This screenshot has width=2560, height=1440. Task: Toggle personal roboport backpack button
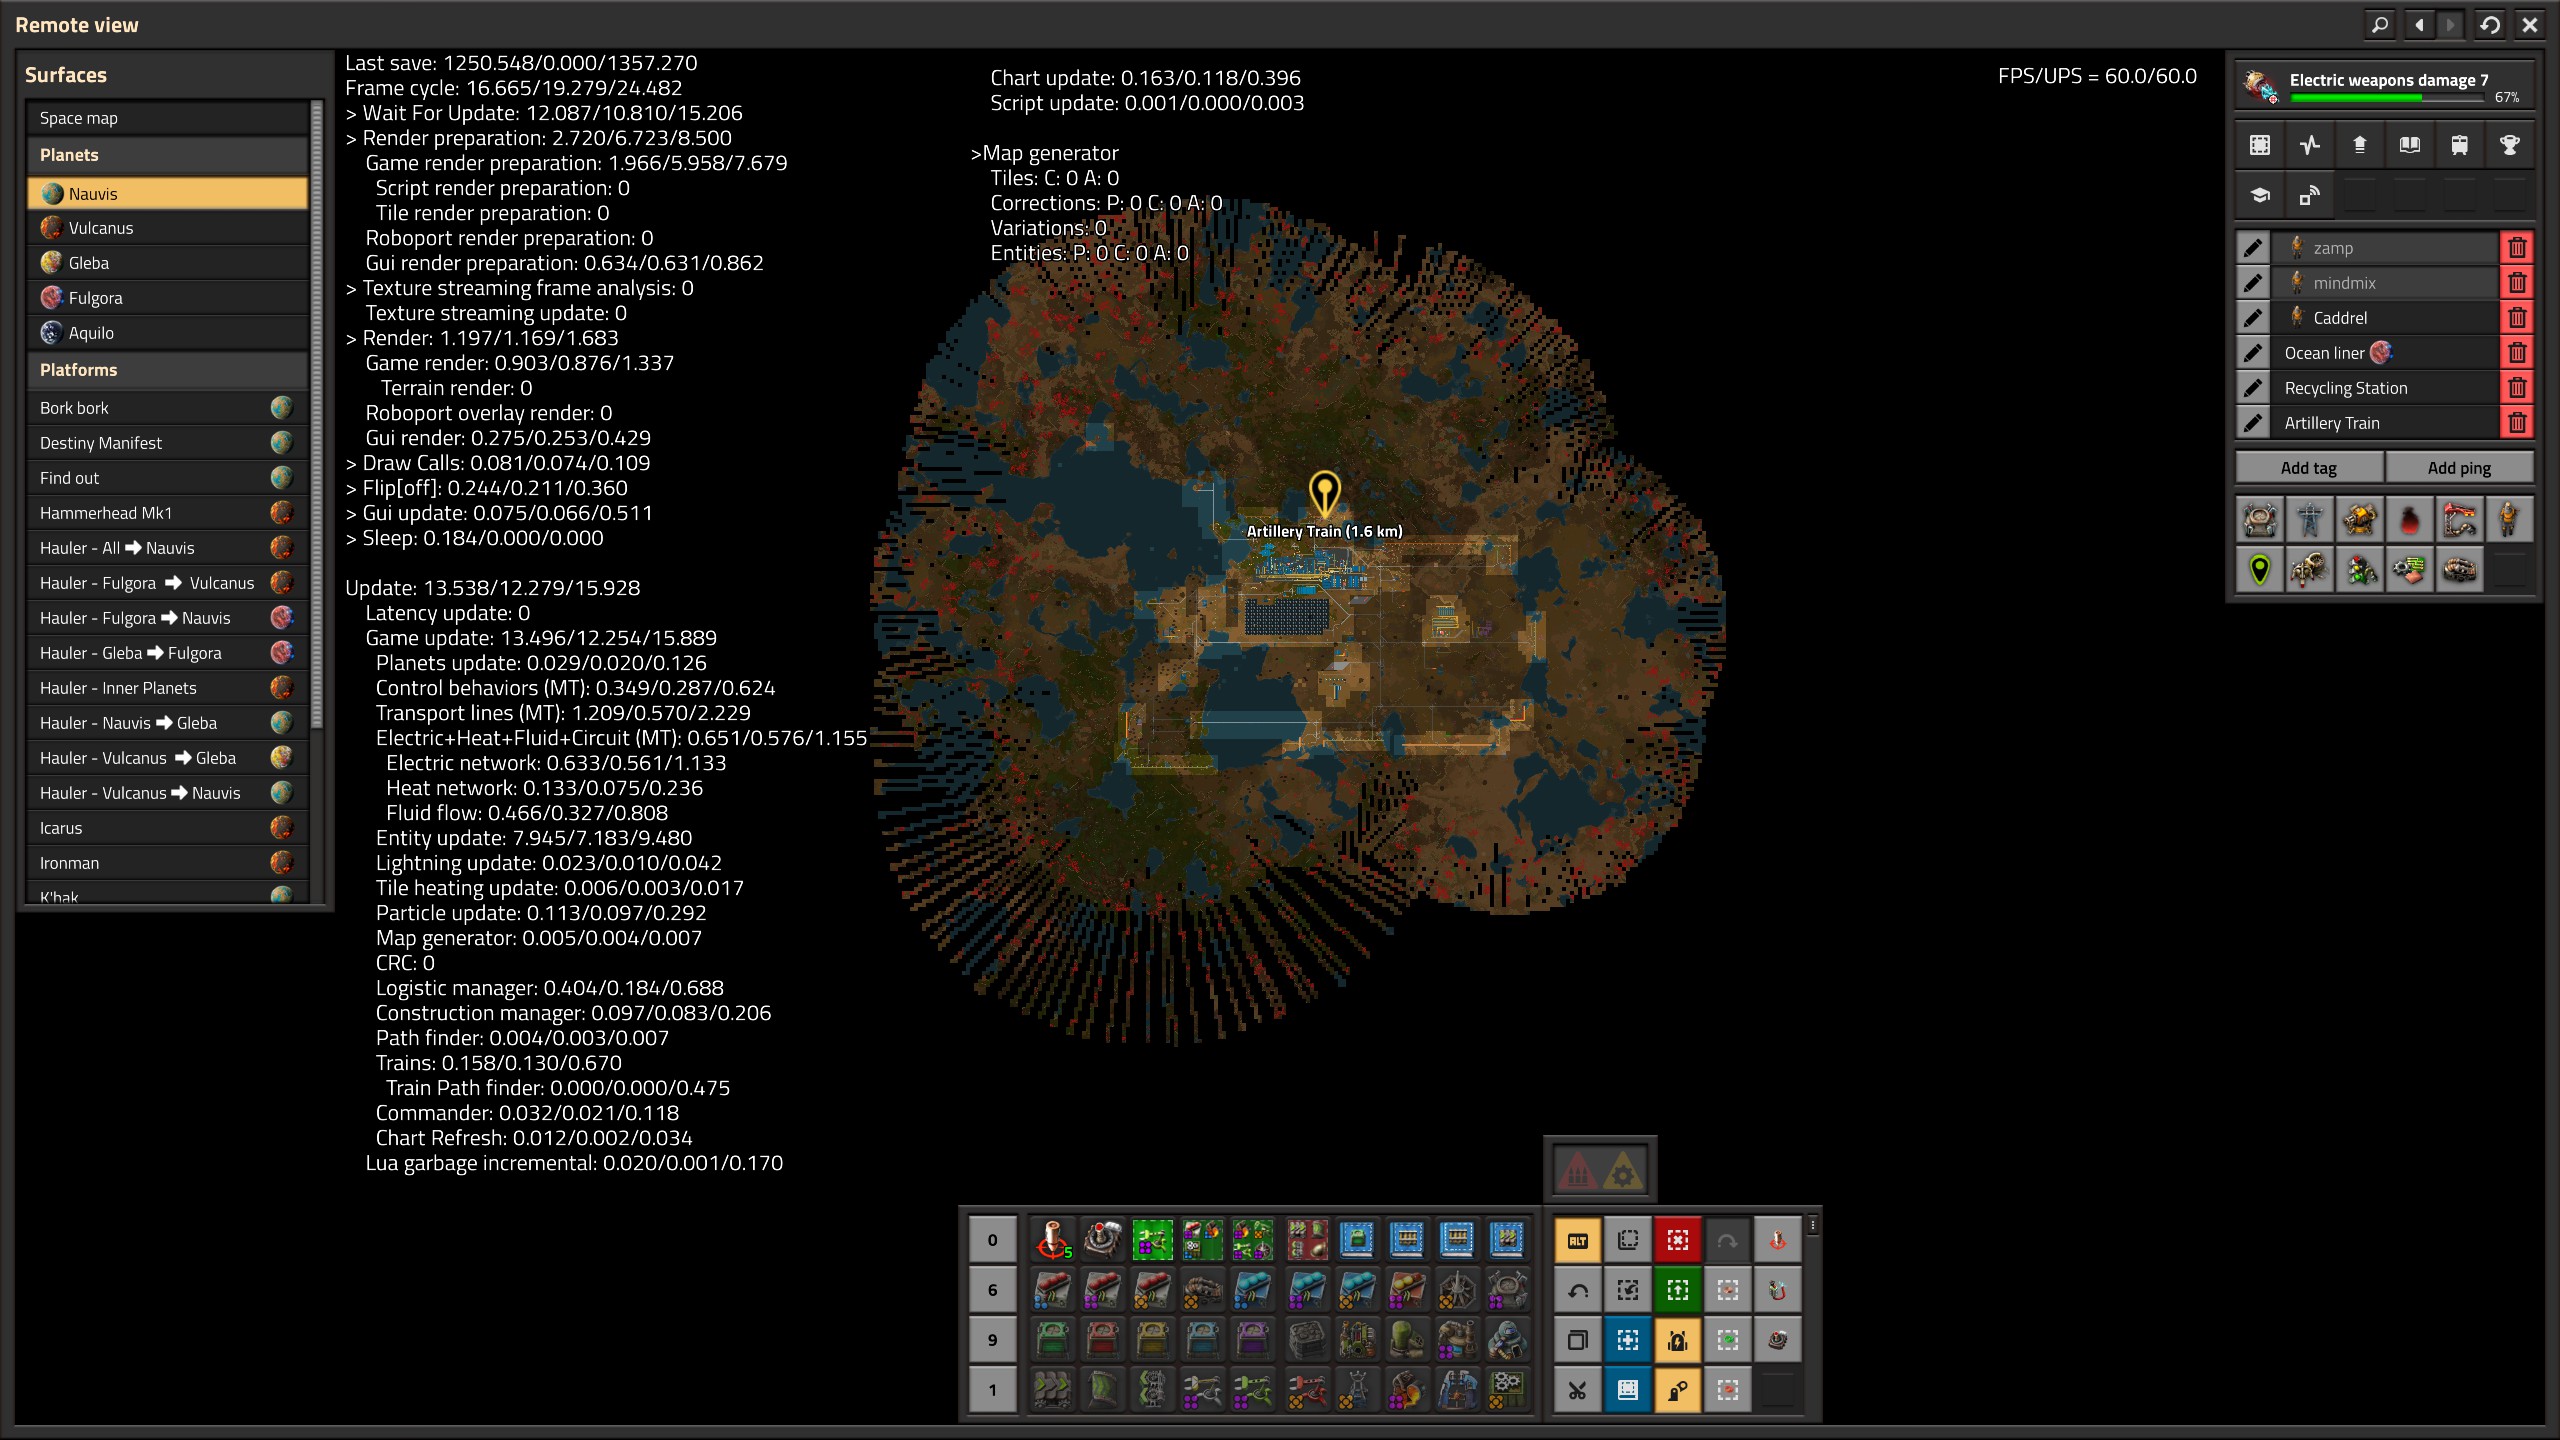(1678, 1340)
